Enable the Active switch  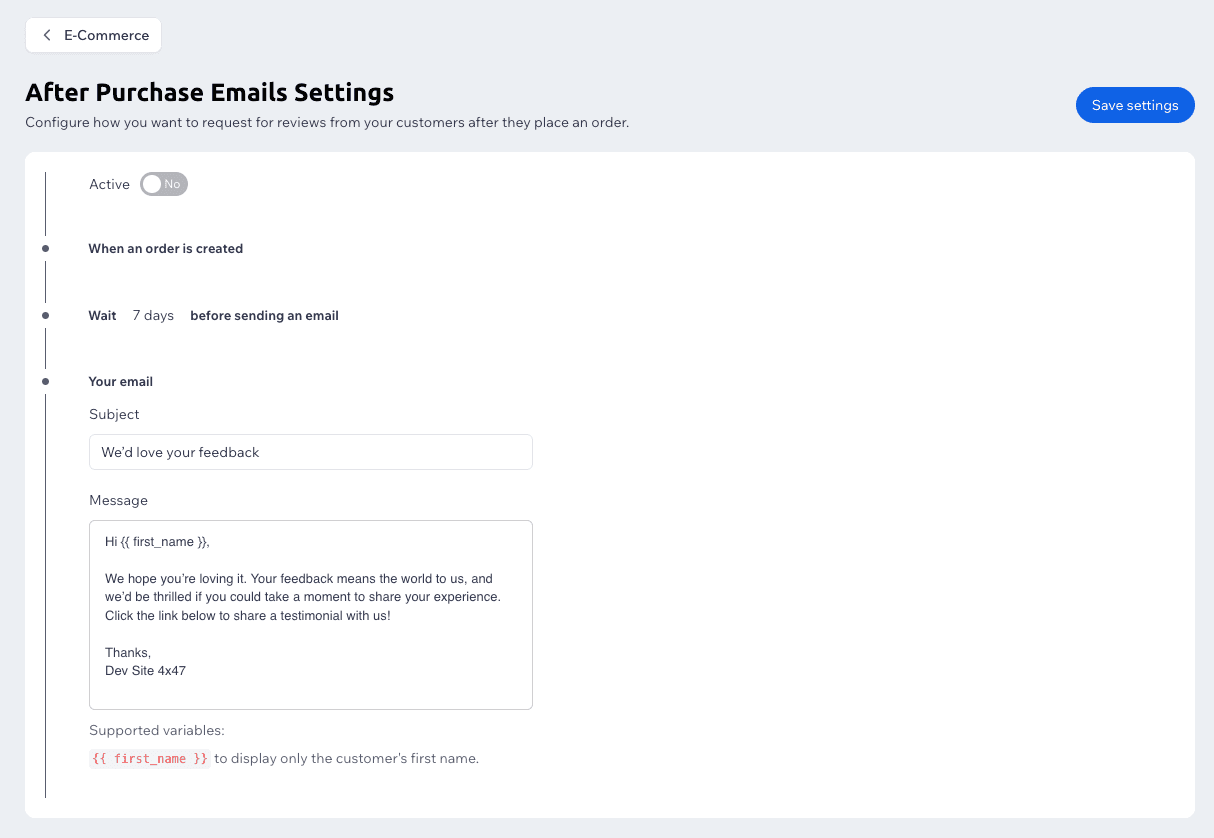click(163, 184)
